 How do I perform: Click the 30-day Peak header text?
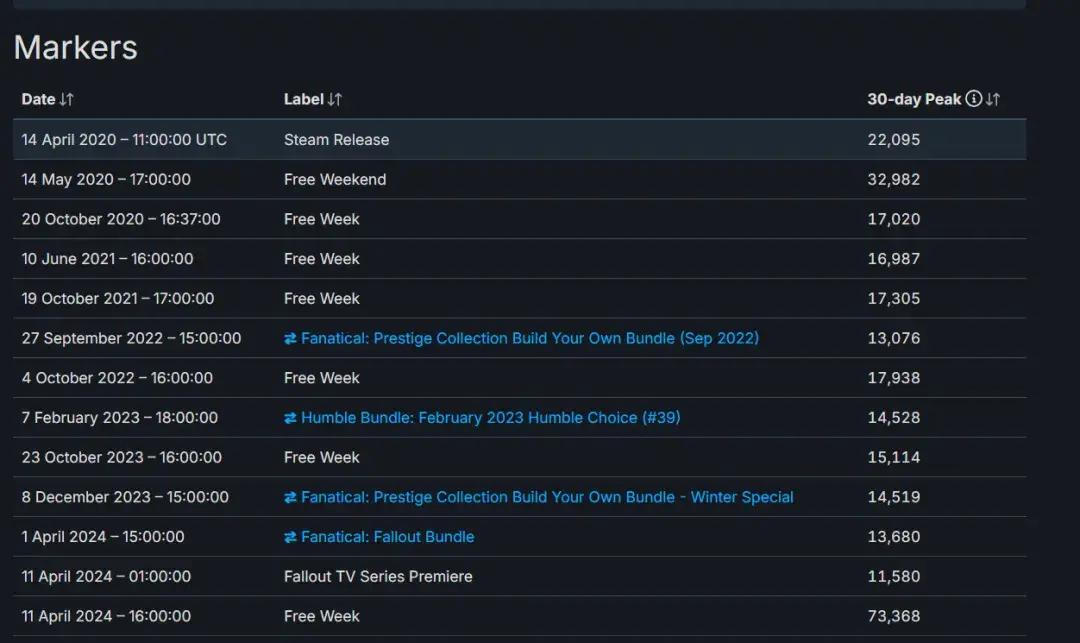pyautogui.click(x=914, y=99)
